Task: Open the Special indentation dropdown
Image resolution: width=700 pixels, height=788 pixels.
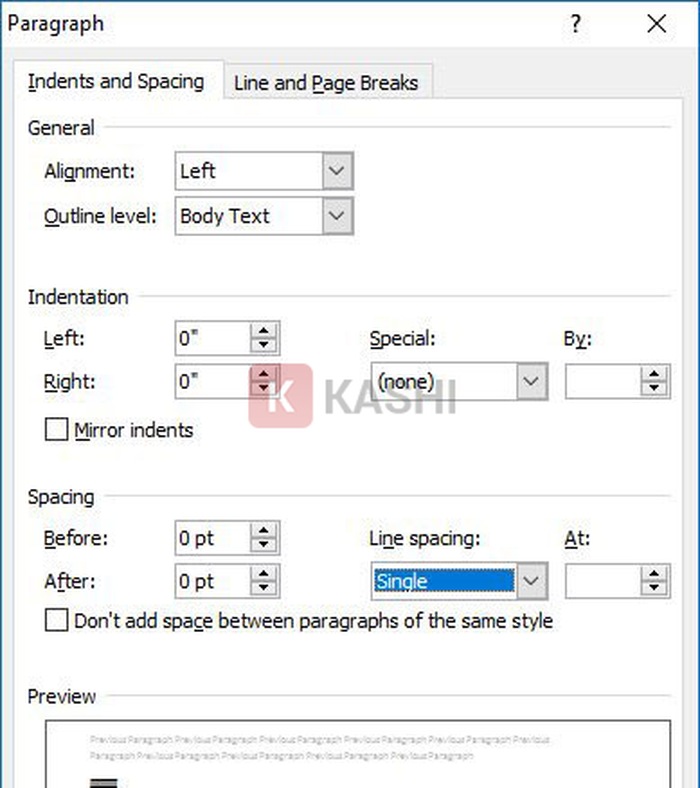Action: point(531,382)
